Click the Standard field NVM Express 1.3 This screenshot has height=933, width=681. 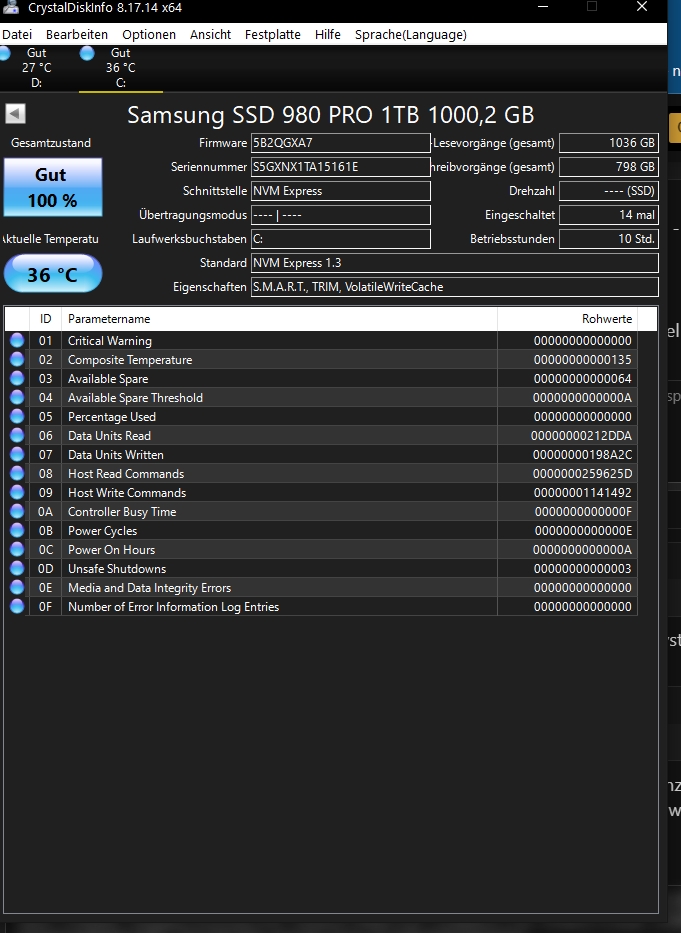(x=454, y=262)
